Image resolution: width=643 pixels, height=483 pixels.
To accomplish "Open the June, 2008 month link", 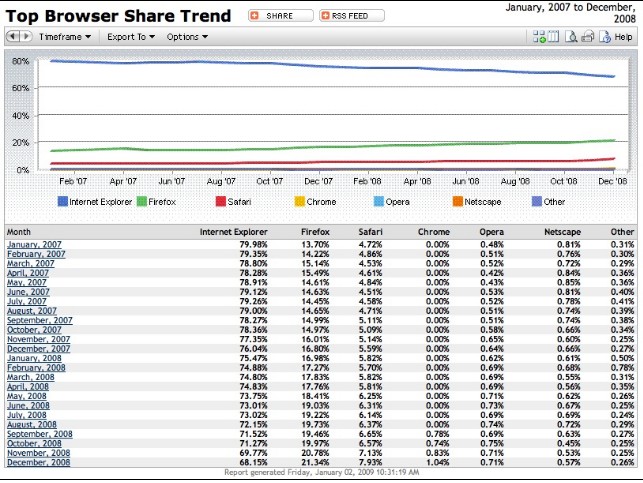I will point(28,406).
